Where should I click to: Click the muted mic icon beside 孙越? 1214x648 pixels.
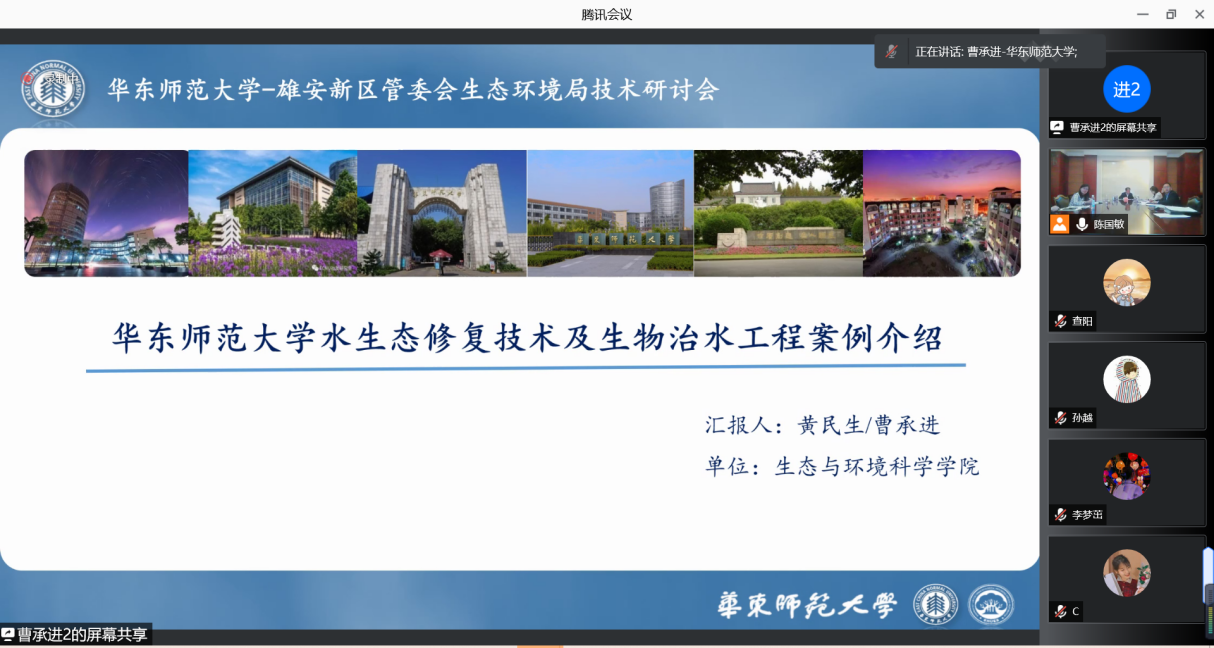(1060, 418)
